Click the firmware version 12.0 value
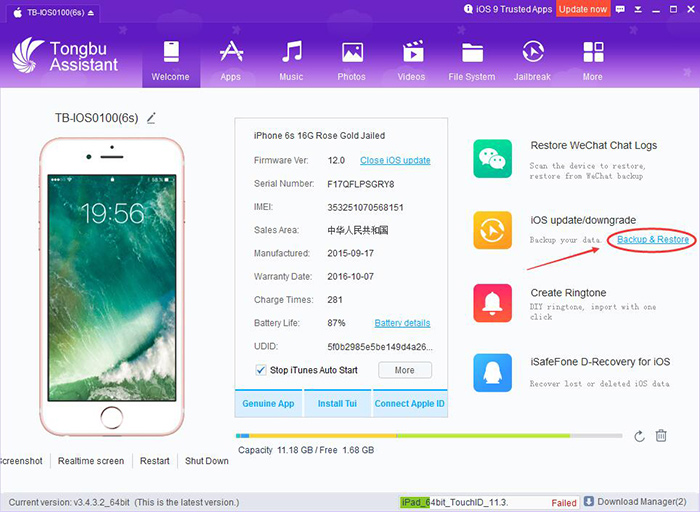700x512 pixels. point(336,160)
